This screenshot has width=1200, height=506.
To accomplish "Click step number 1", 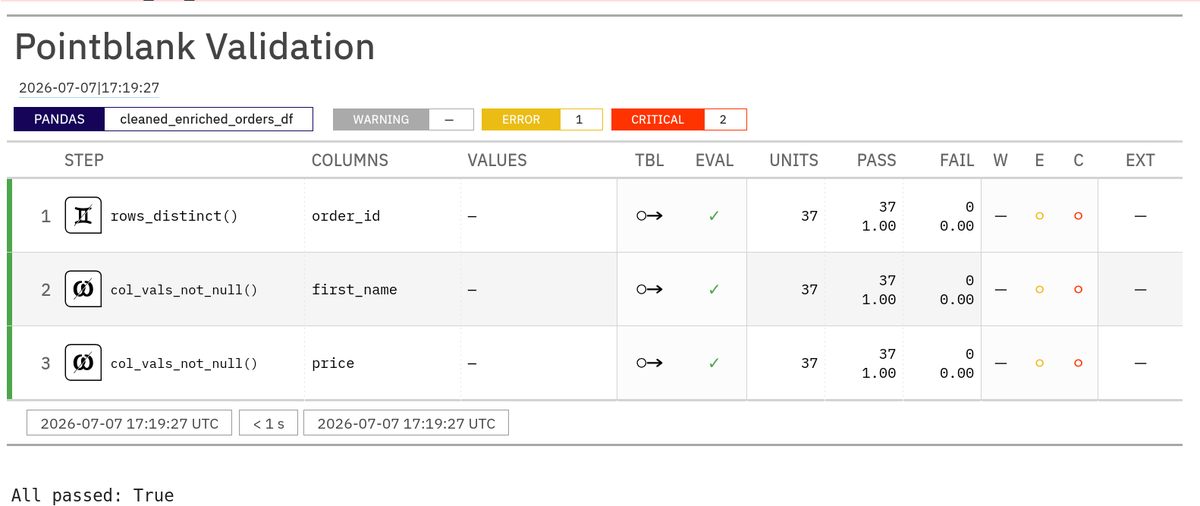I will coord(45,216).
